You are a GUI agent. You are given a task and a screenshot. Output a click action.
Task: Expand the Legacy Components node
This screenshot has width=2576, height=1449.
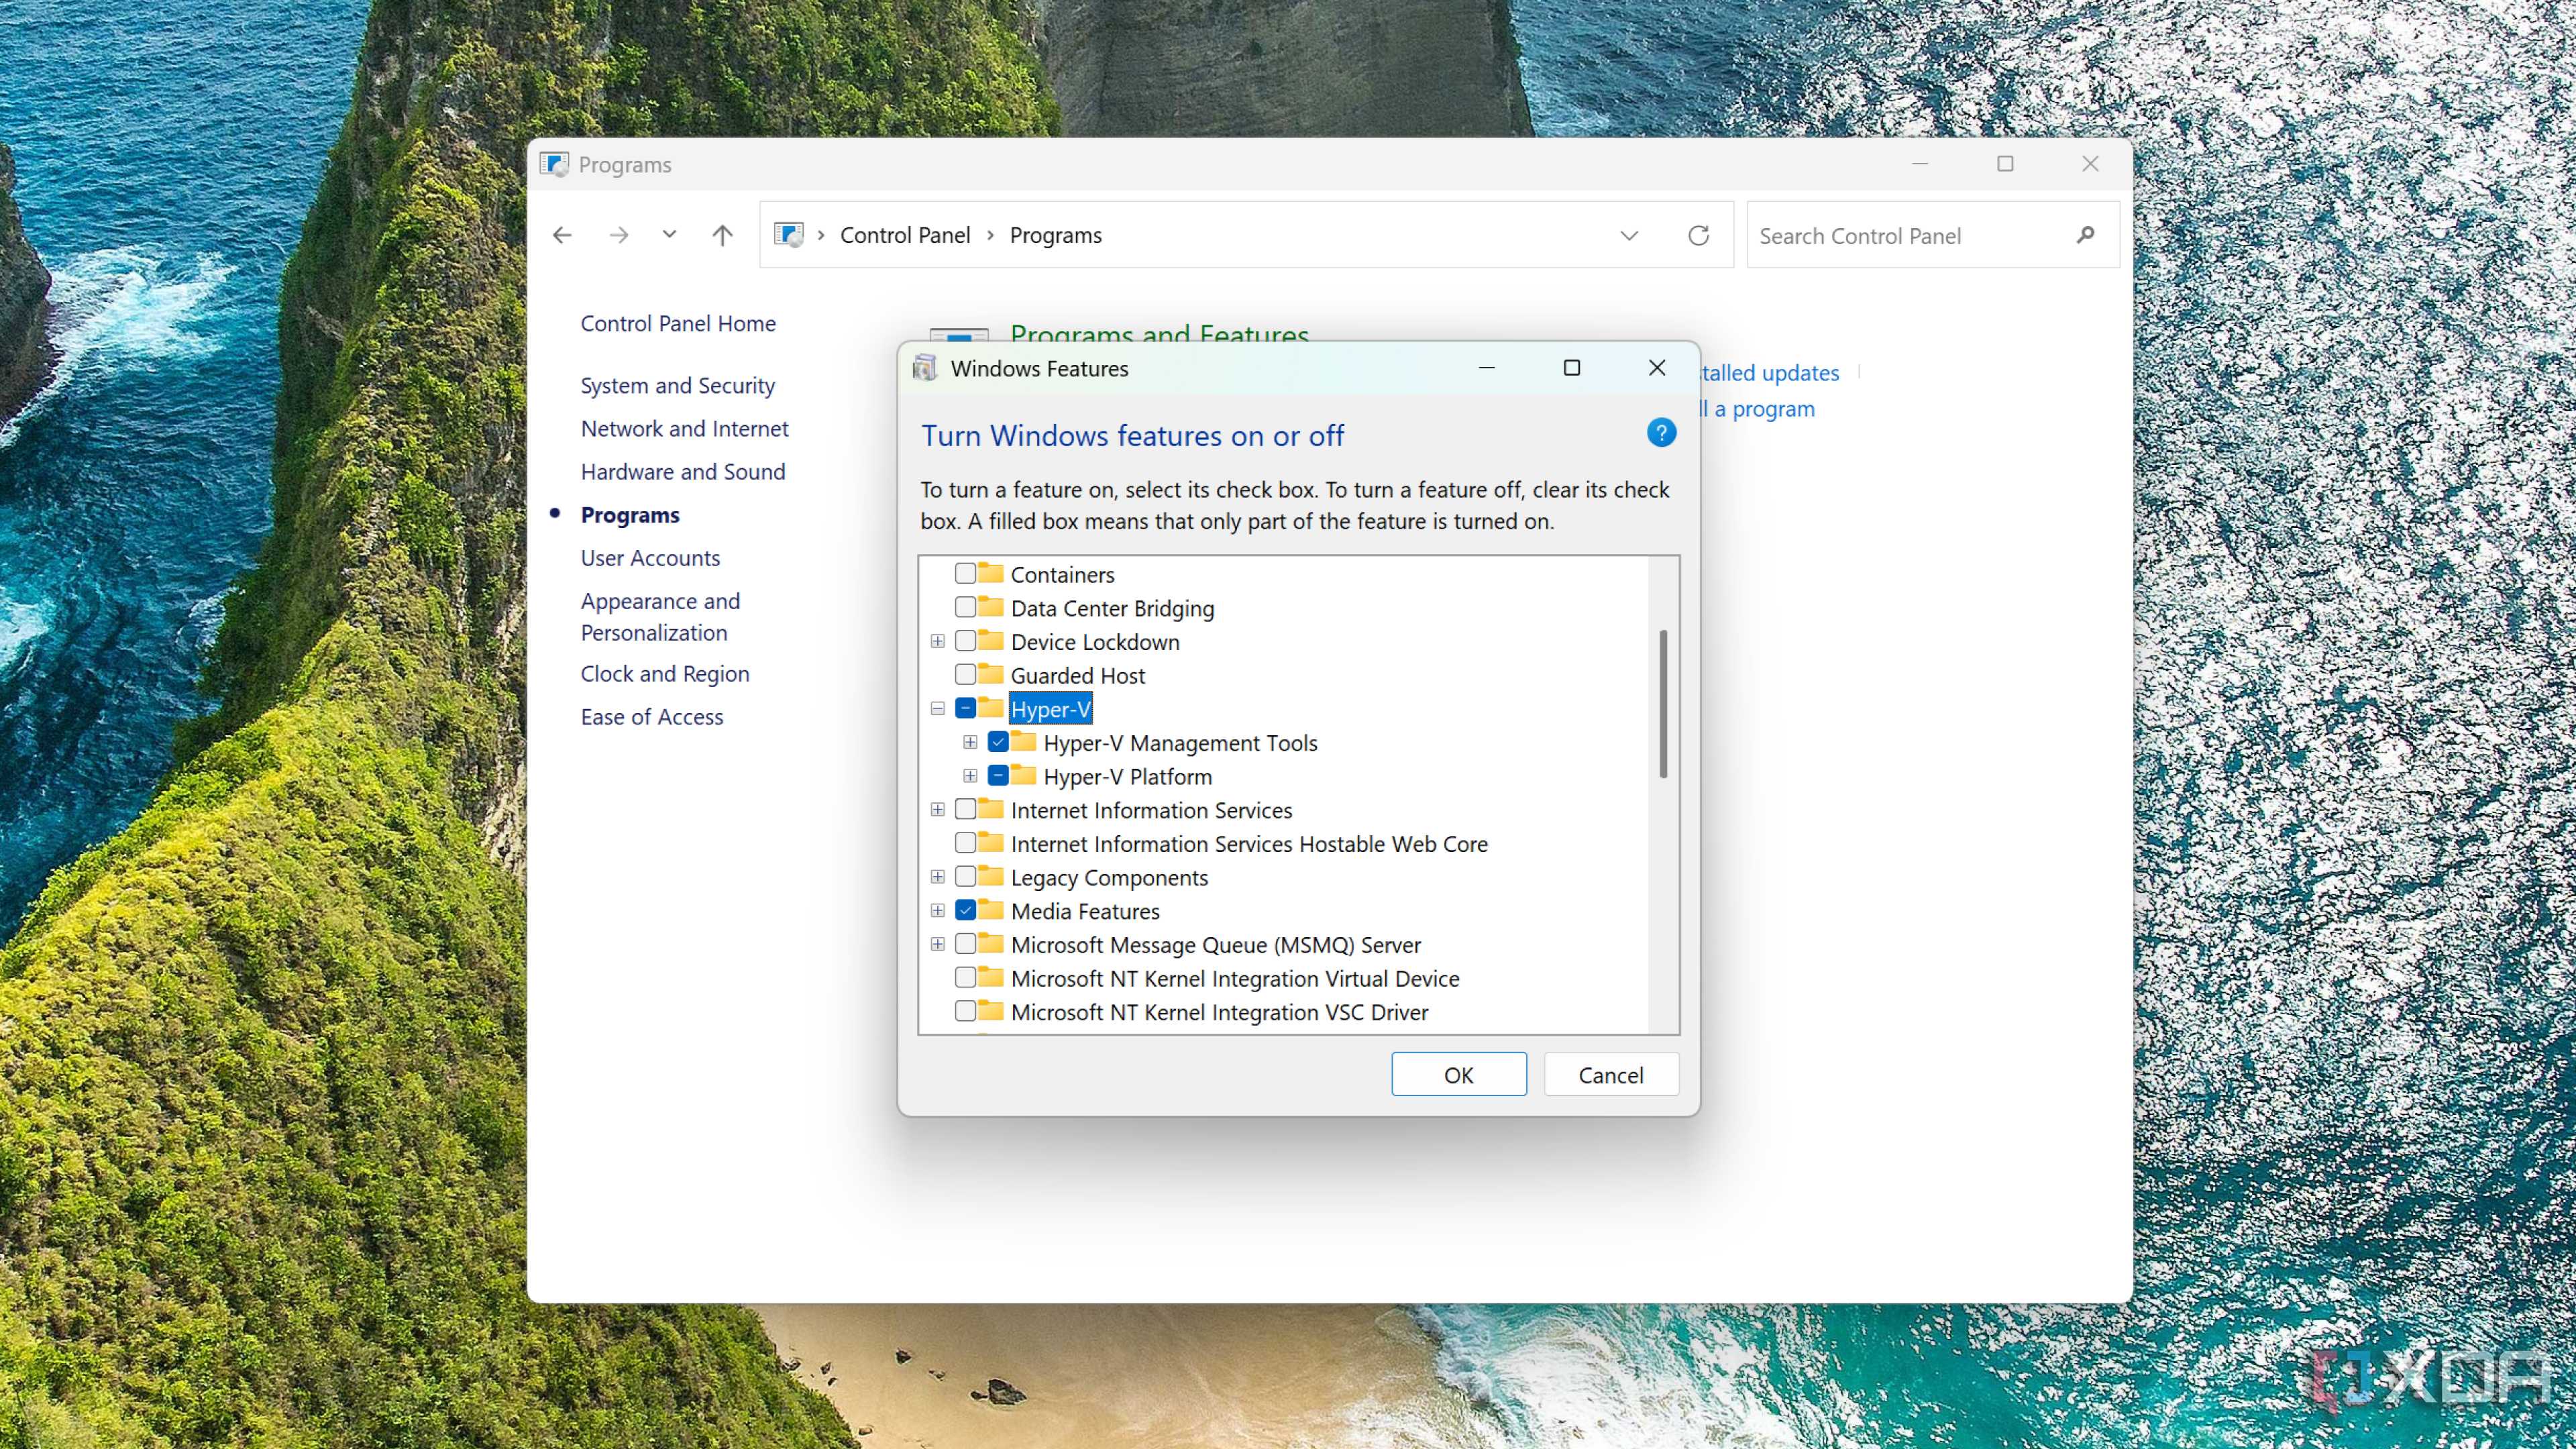pyautogui.click(x=937, y=876)
